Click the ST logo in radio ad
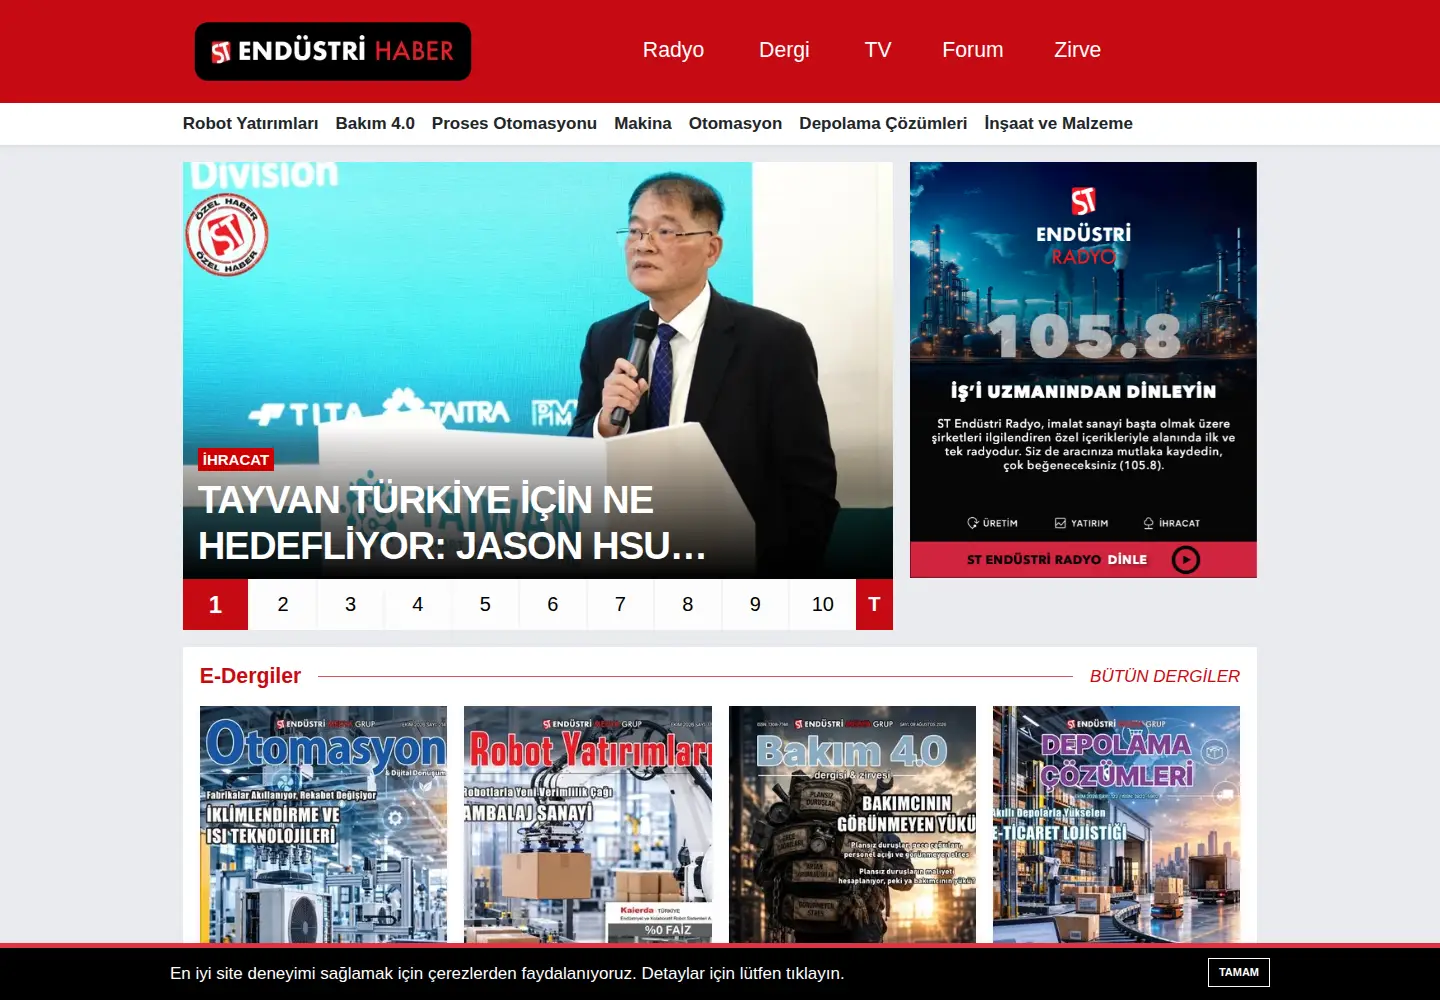 pos(1083,201)
